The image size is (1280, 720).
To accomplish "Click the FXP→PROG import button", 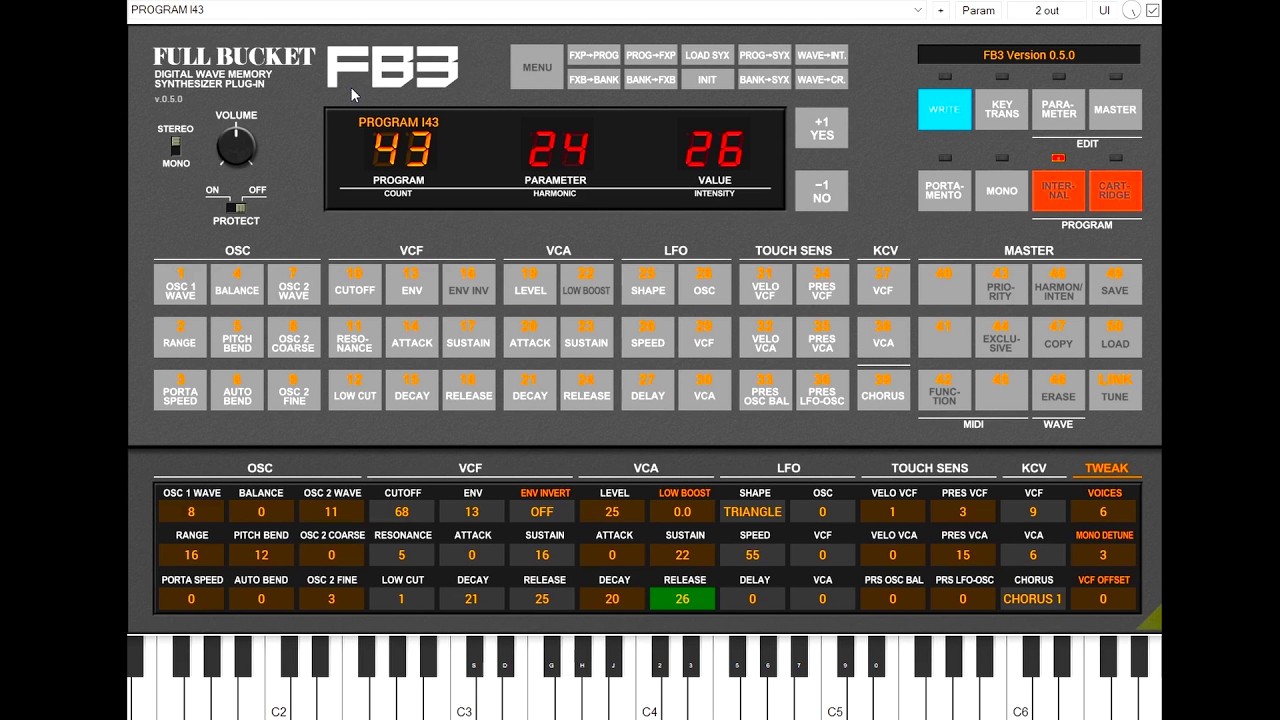I will (594, 55).
